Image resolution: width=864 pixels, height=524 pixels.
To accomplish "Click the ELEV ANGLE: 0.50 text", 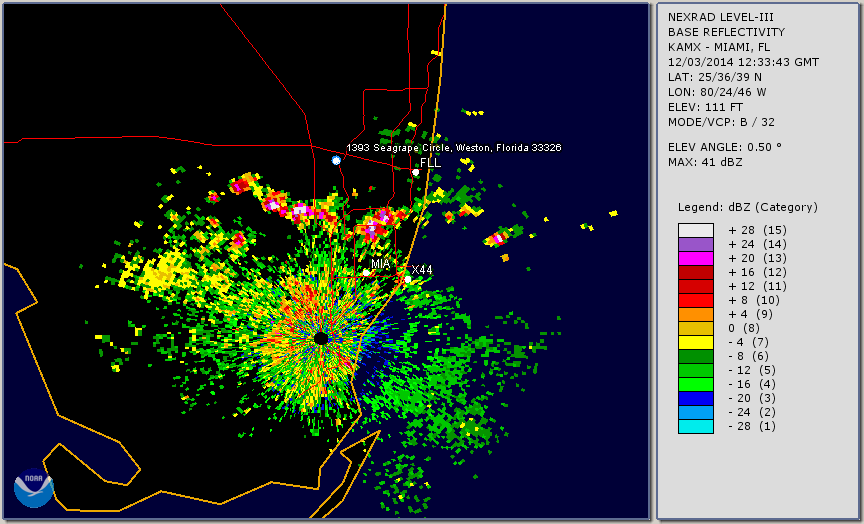I will (x=725, y=147).
